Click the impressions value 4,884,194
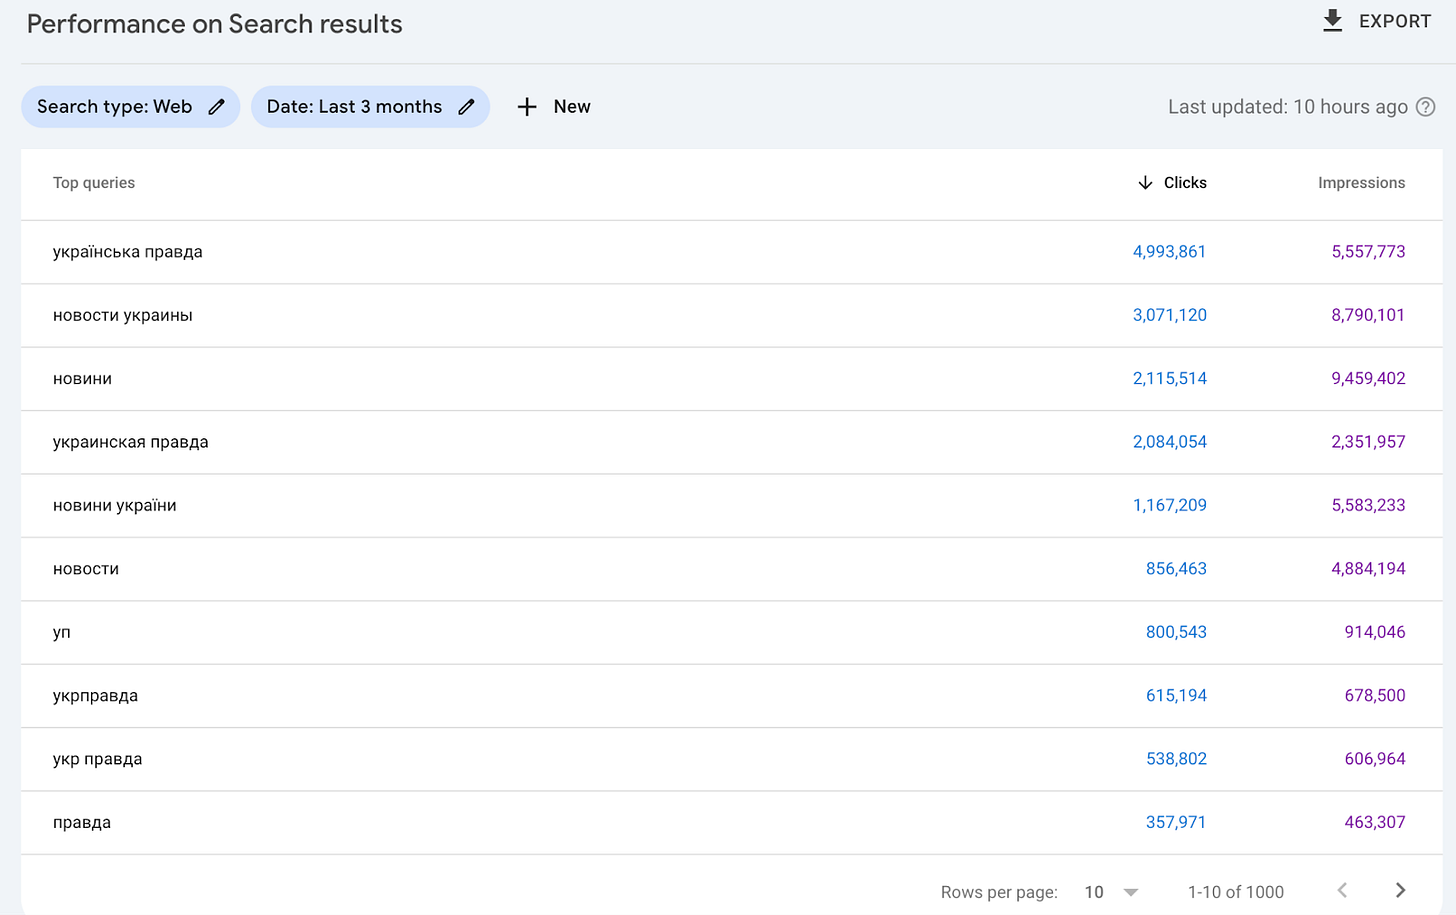Screen dimensions: 1456x915 1368,569
